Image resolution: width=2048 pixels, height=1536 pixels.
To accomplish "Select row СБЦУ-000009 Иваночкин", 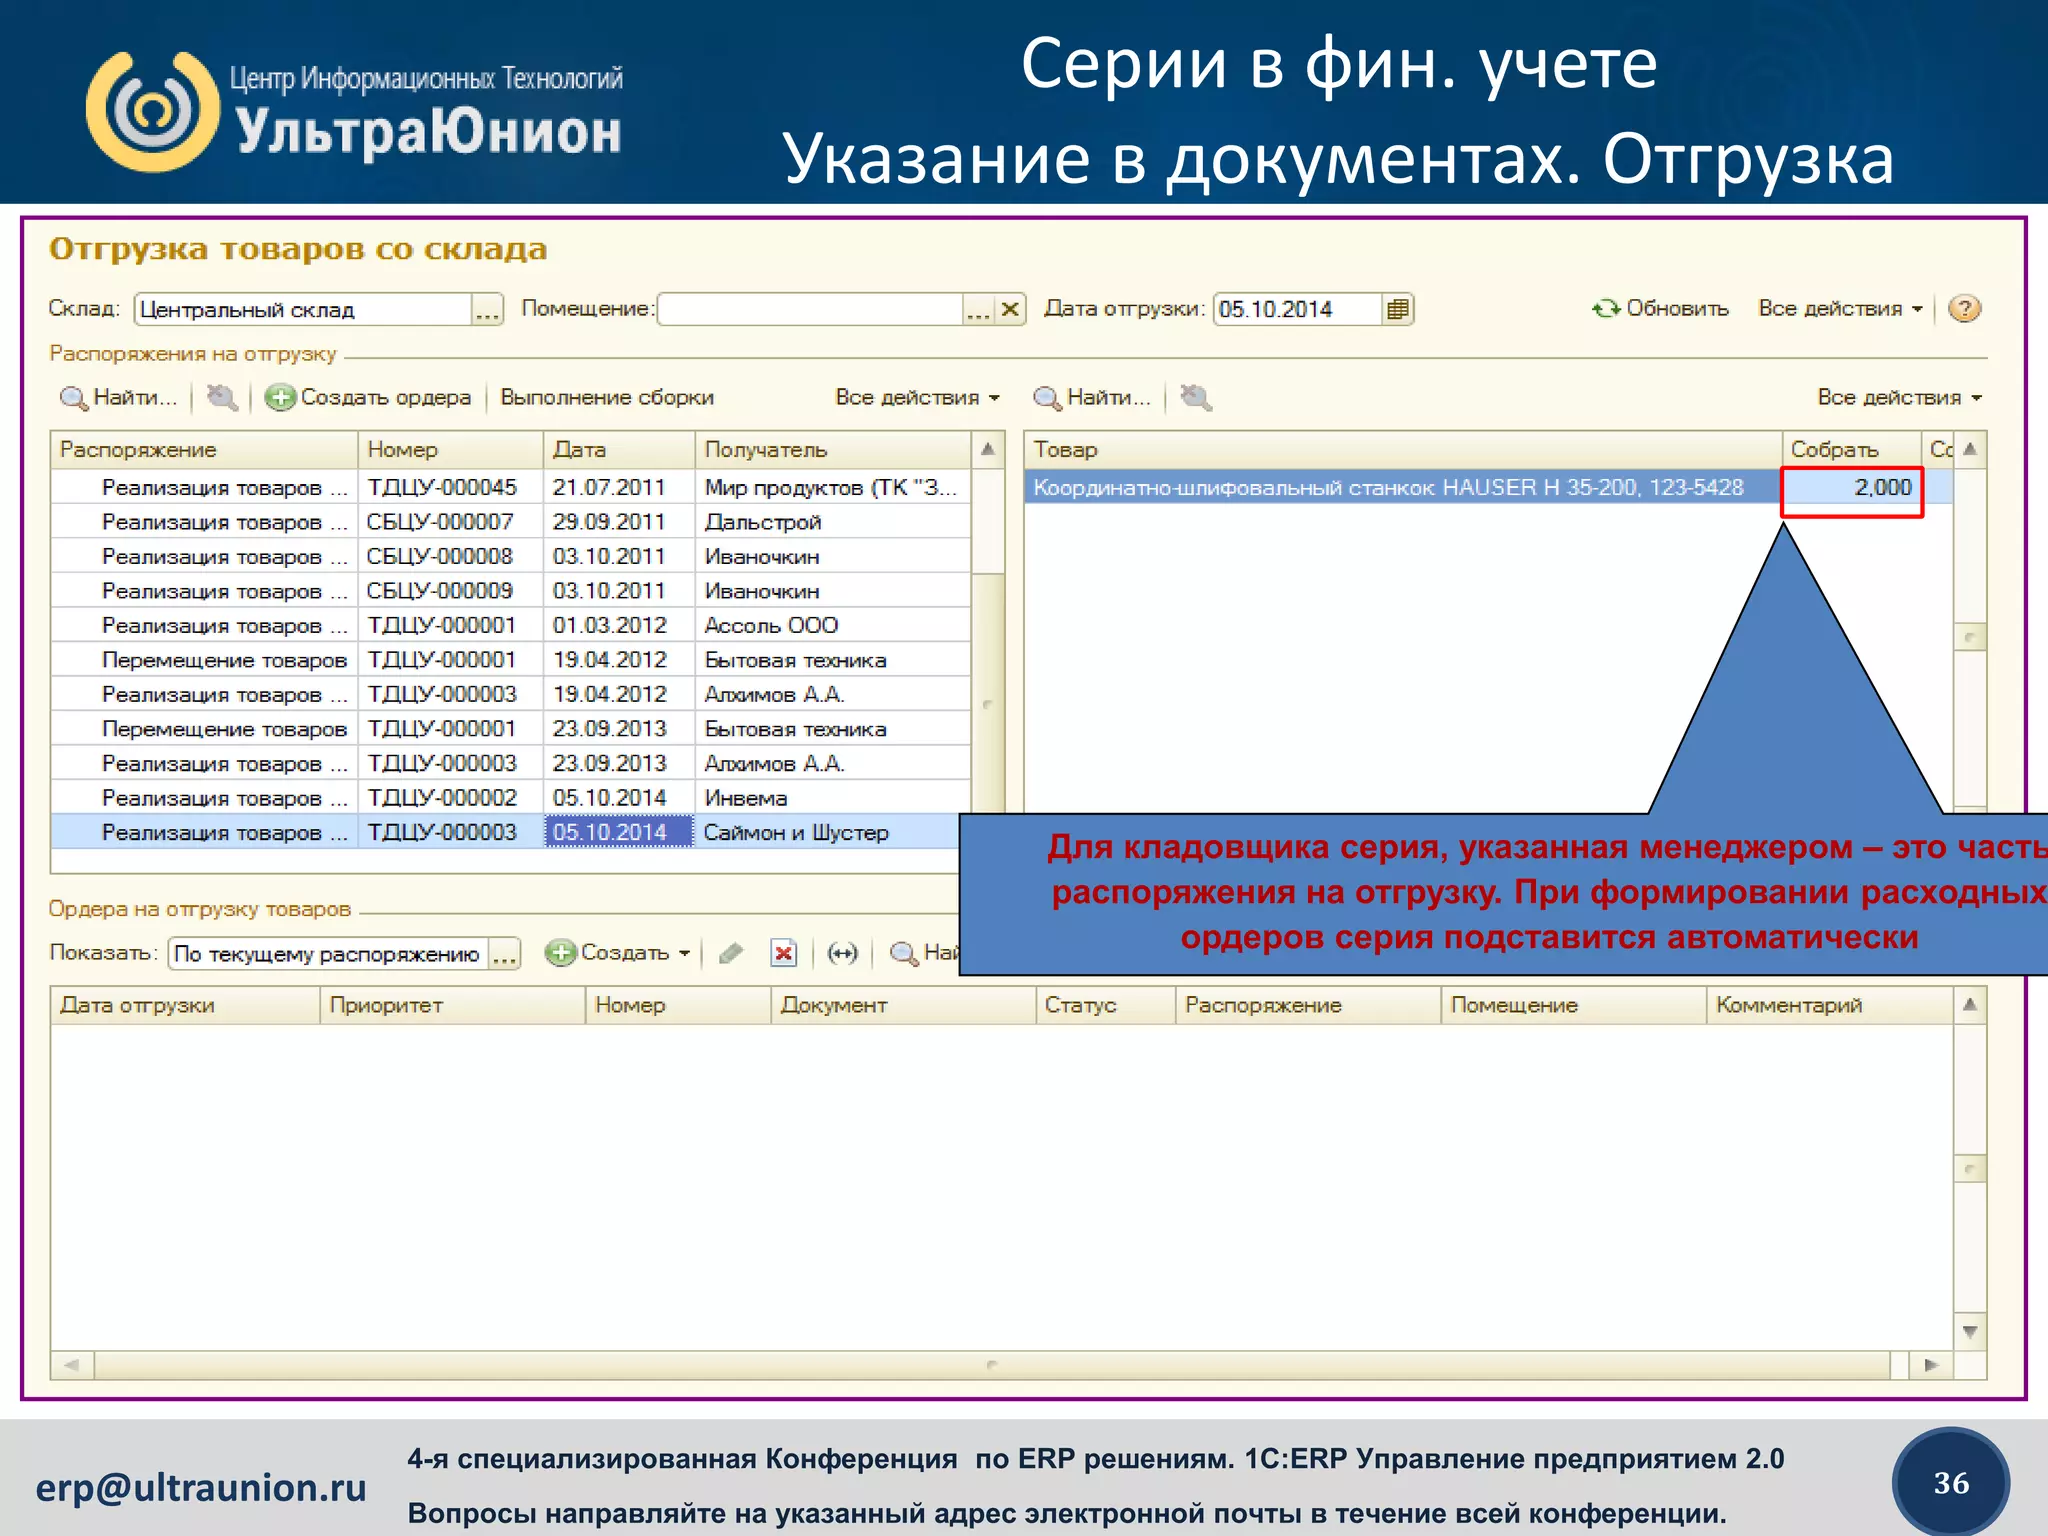I will point(511,591).
